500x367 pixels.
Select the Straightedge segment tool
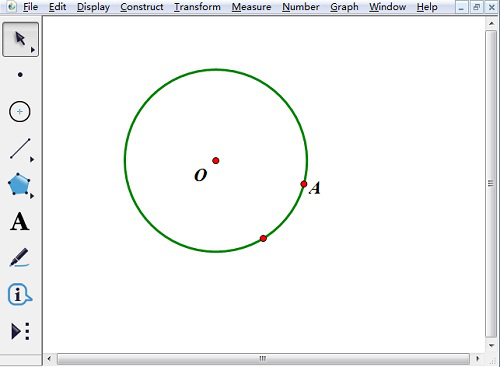coord(20,148)
